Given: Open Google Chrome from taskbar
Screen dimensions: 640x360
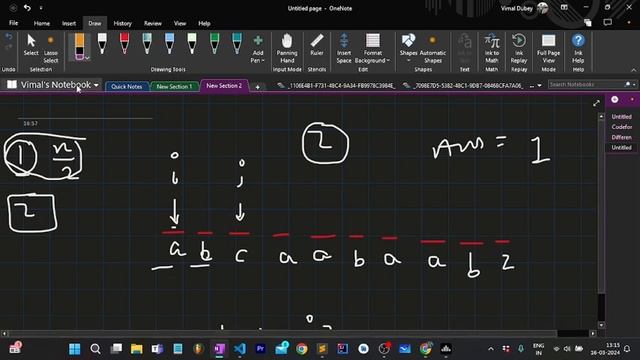Looking at the screenshot, I should 302,349.
